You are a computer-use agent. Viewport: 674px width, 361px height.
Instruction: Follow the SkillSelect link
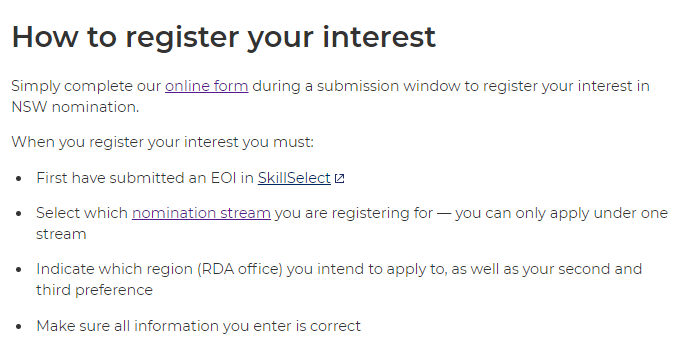point(294,178)
